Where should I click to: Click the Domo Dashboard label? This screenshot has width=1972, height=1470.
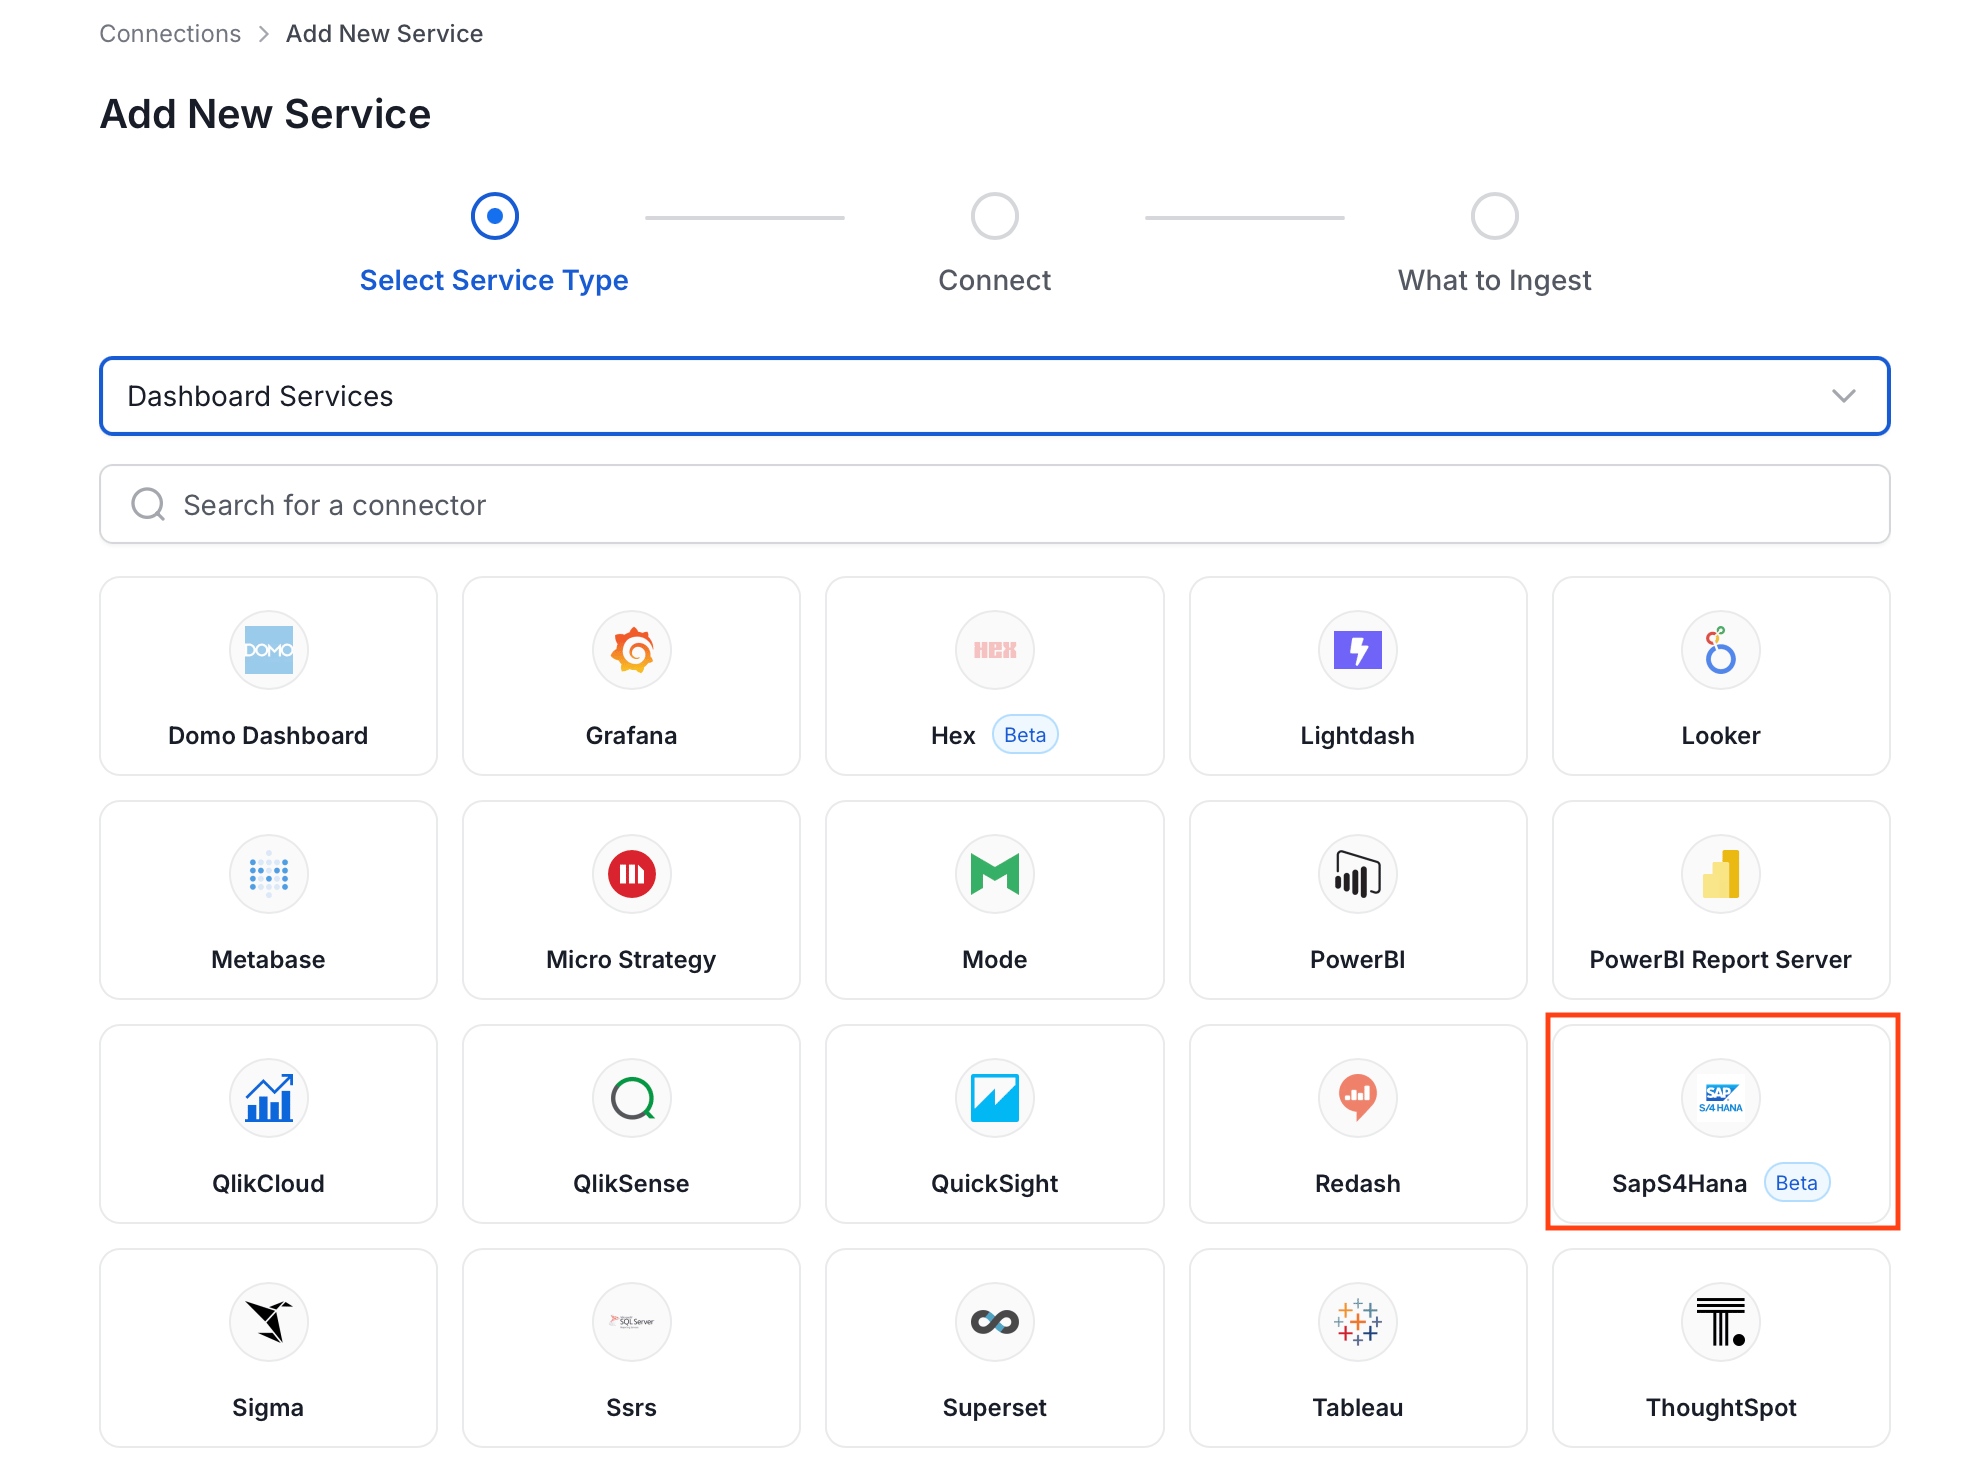[x=268, y=735]
